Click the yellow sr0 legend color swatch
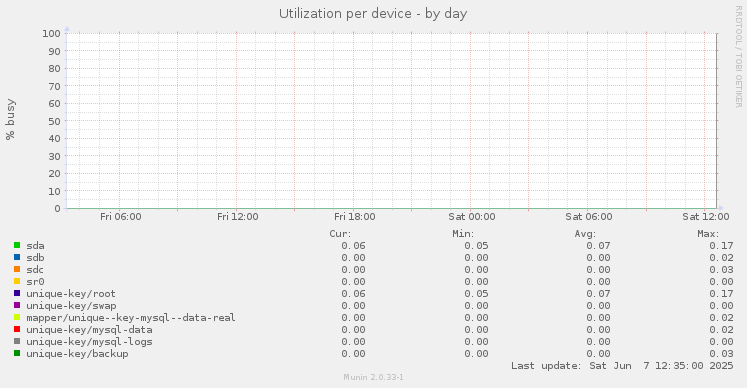The width and height of the screenshot is (747, 388). pos(17,281)
